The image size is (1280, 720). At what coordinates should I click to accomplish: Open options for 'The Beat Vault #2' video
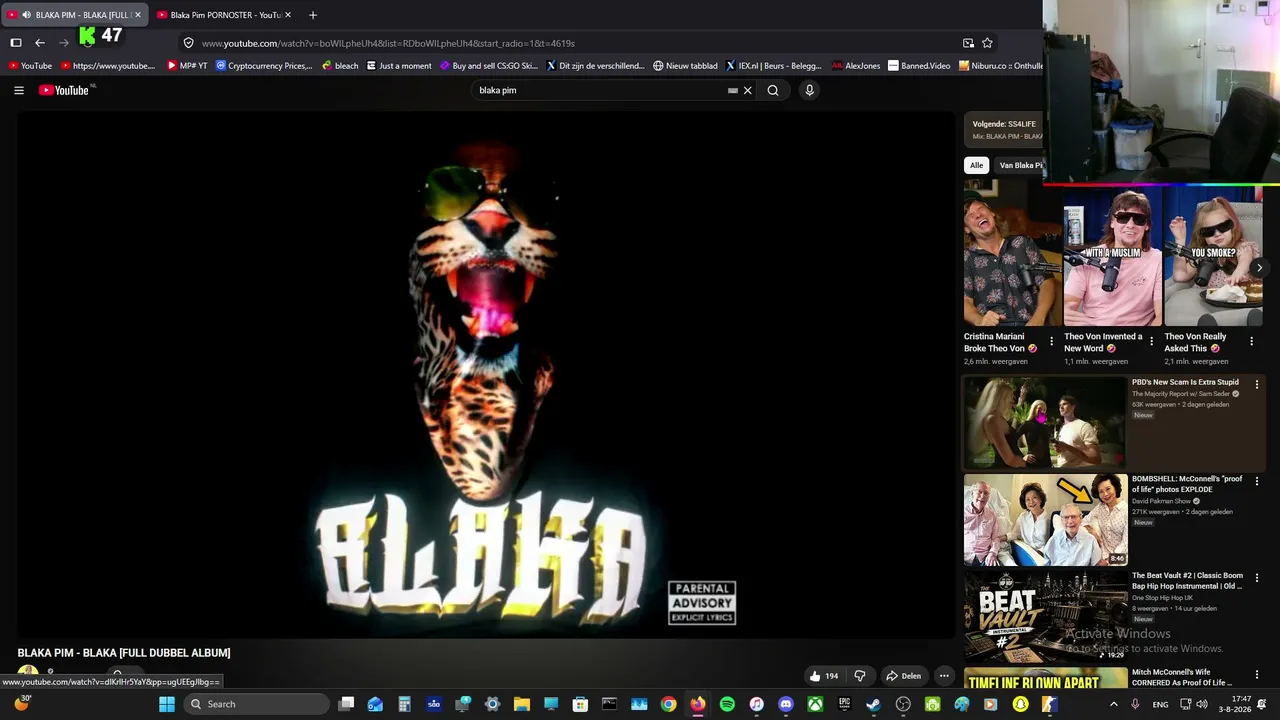1257,578
